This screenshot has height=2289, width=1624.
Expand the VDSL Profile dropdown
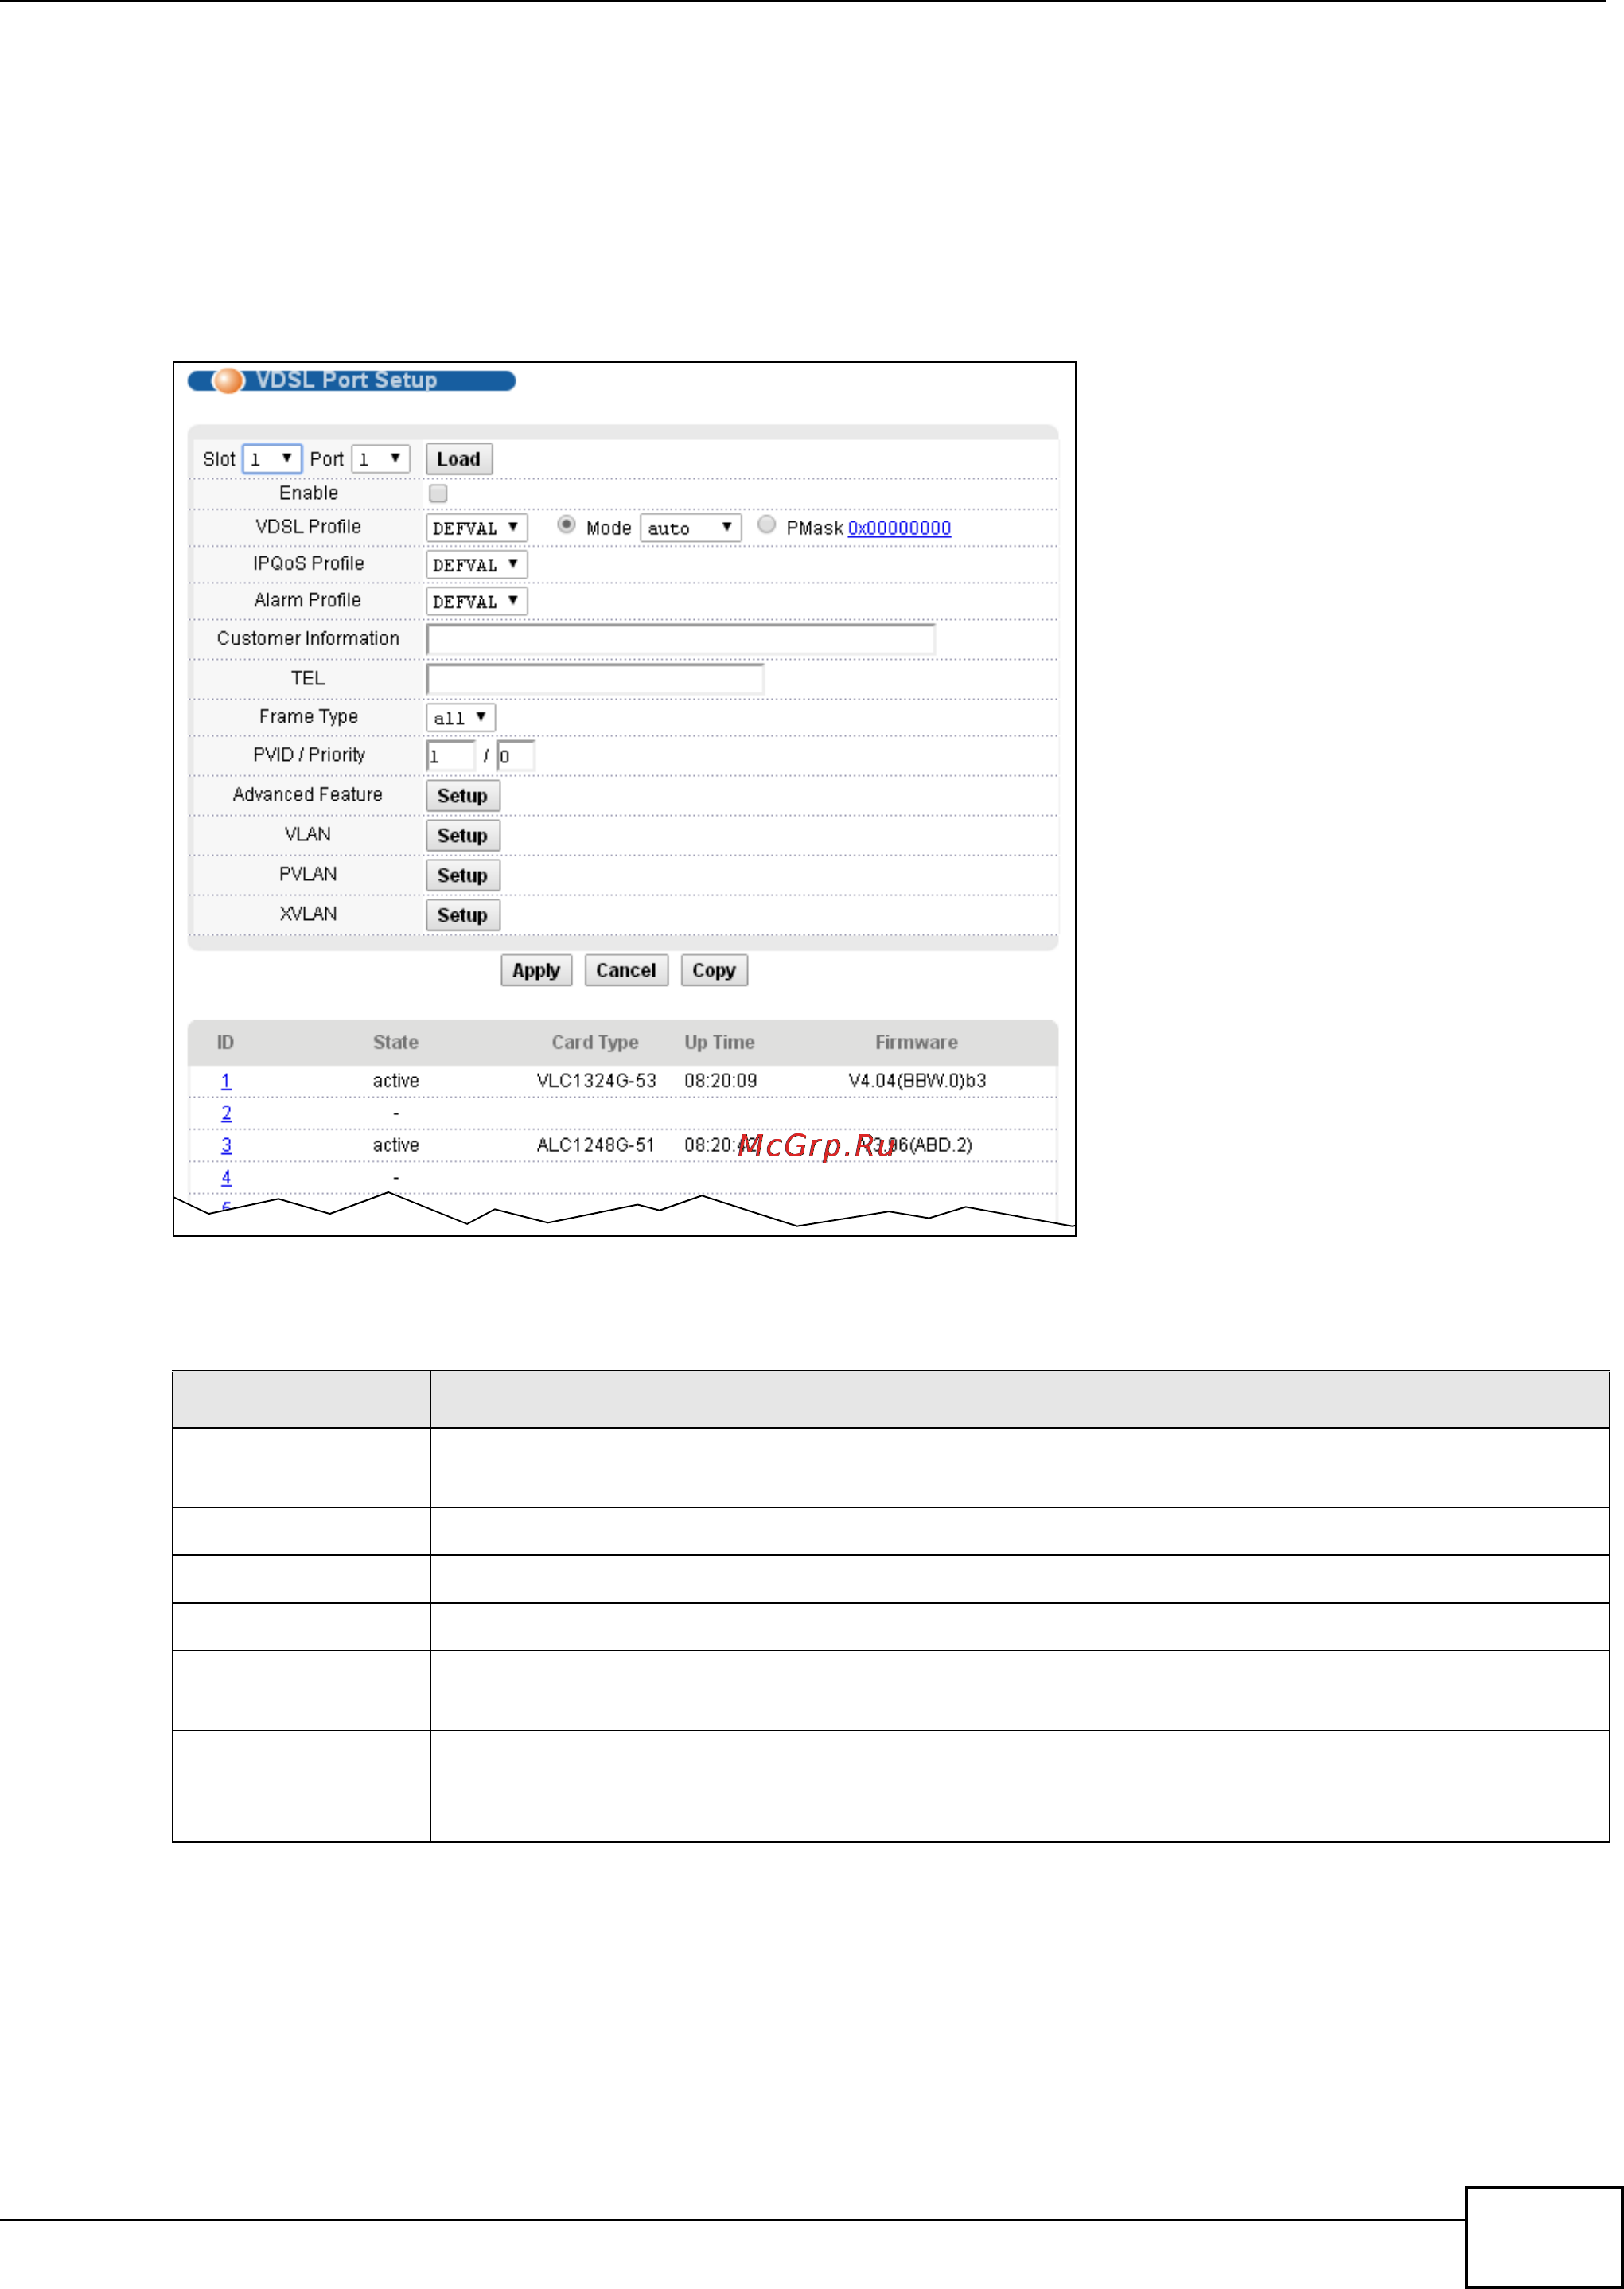point(476,528)
